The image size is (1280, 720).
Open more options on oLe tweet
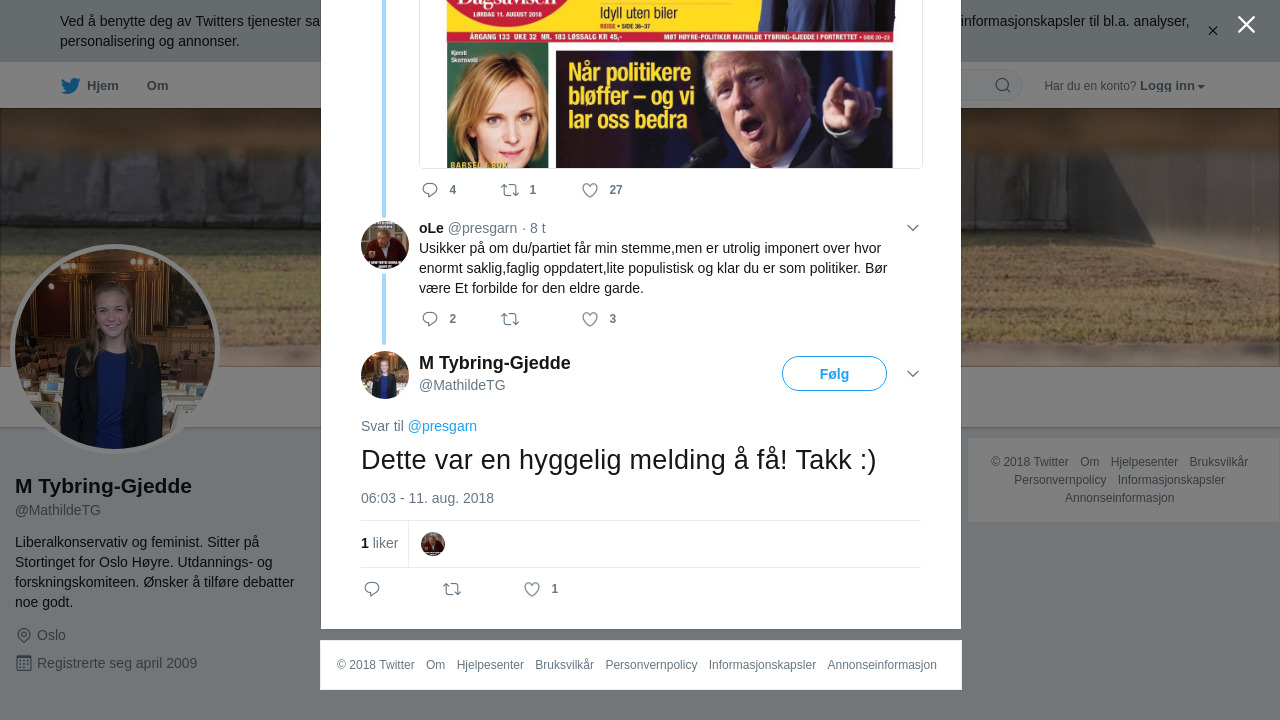coord(913,228)
